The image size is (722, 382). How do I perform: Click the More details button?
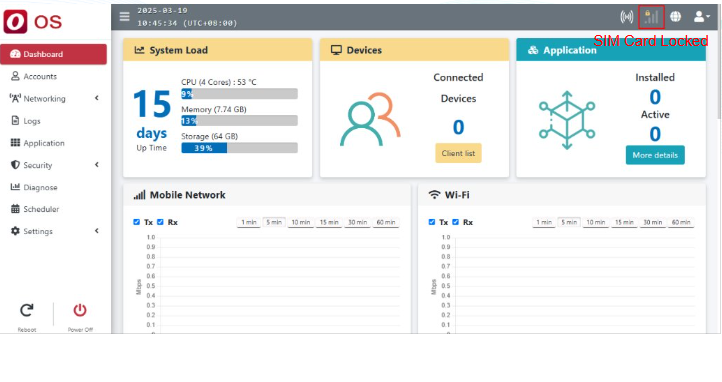tap(655, 155)
